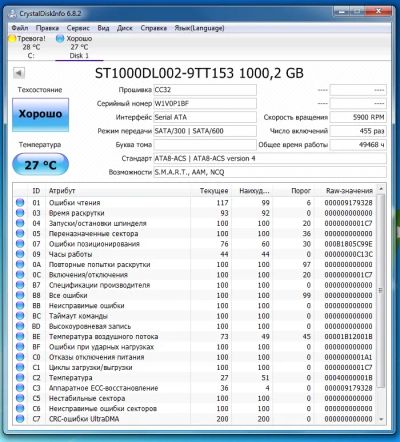Viewport: 400px width, 442px height.
Task: Click the scrollbar down arrow in attribute list
Action: [381, 419]
